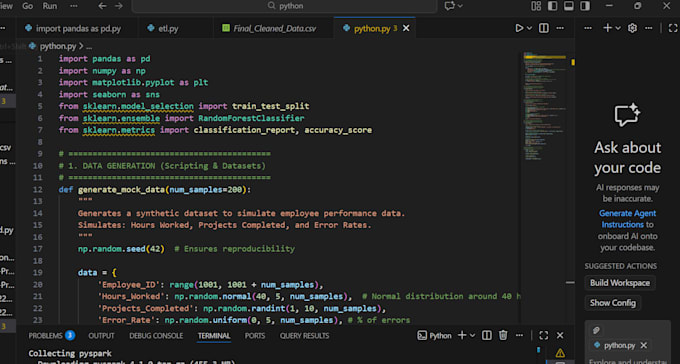Maximize the chat panel with the fullscreen icon
Screen dimensions: 680x364
coord(673,28)
